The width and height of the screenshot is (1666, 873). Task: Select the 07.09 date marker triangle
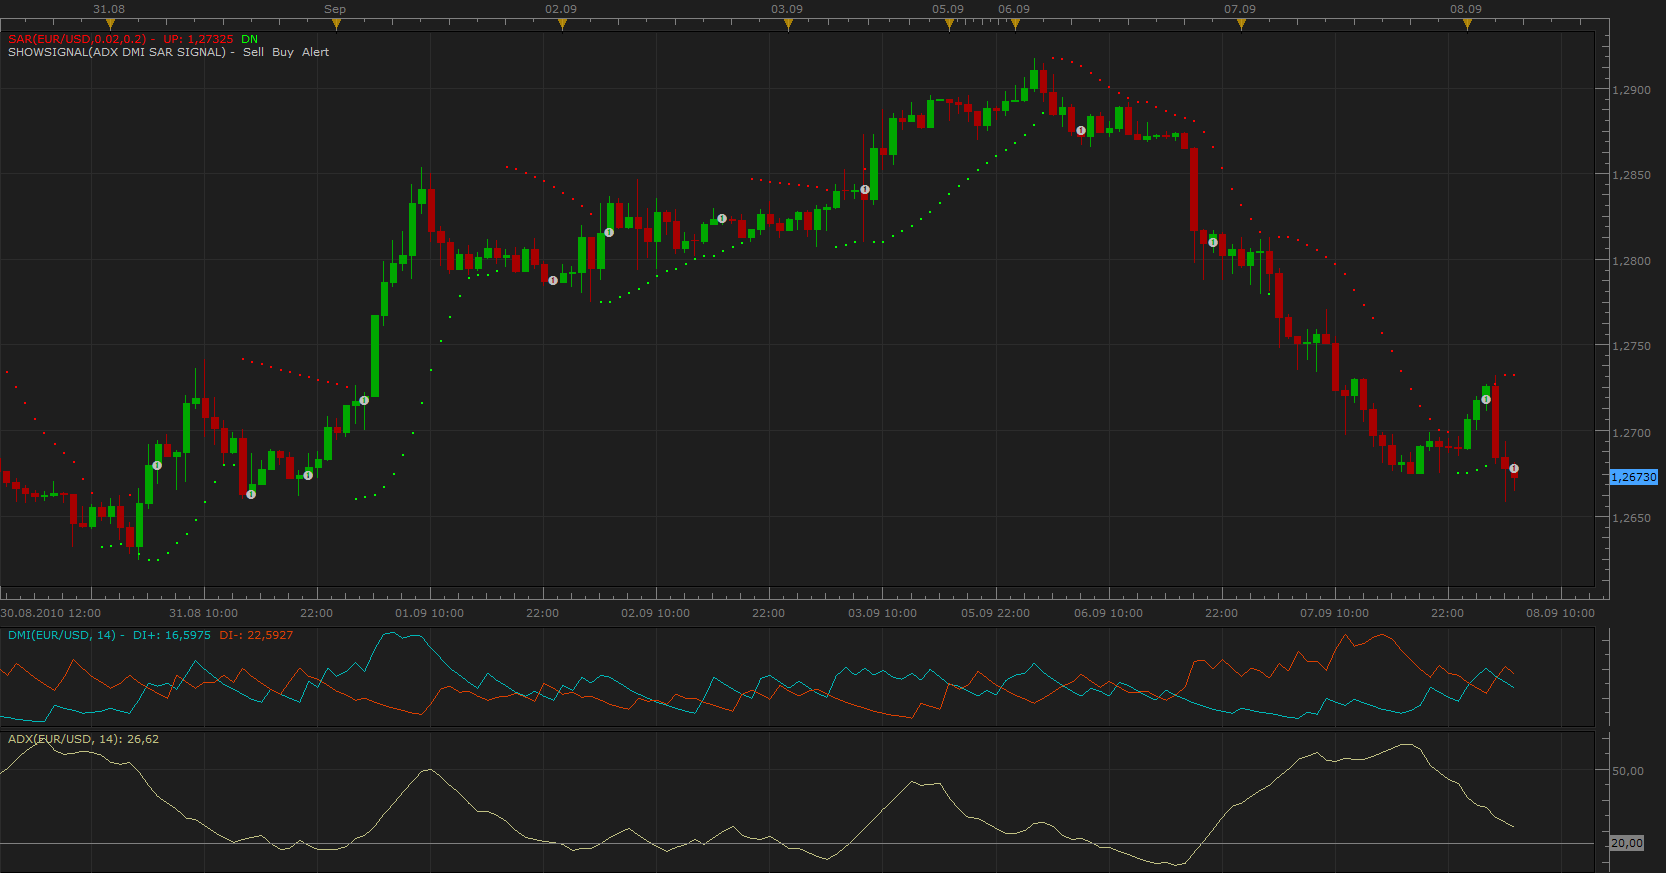tap(1241, 25)
